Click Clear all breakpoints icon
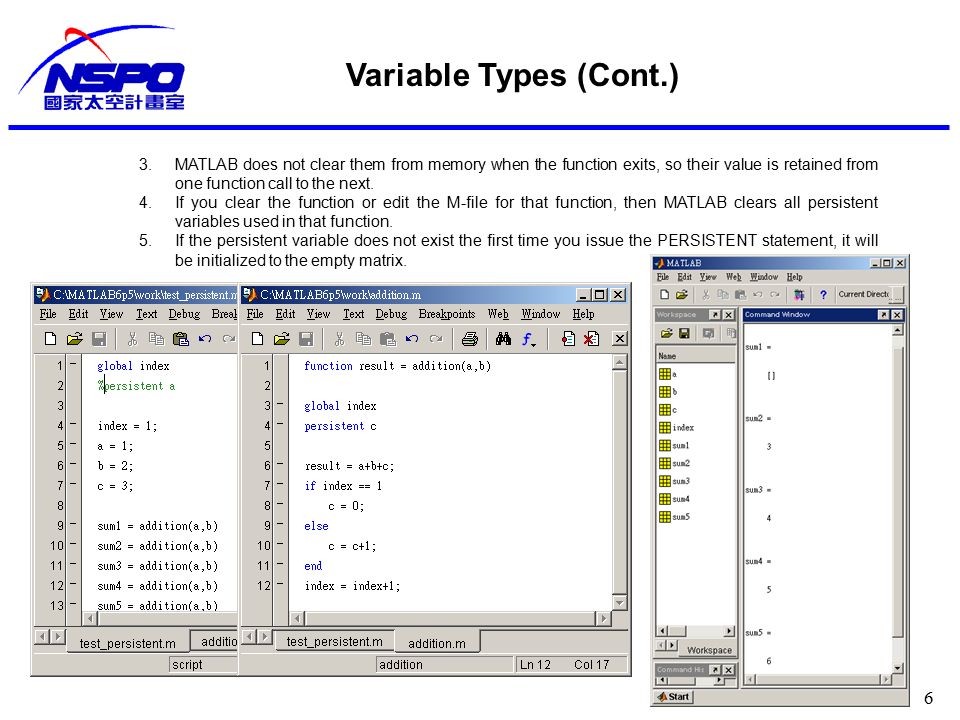The width and height of the screenshot is (960, 720). [x=591, y=339]
